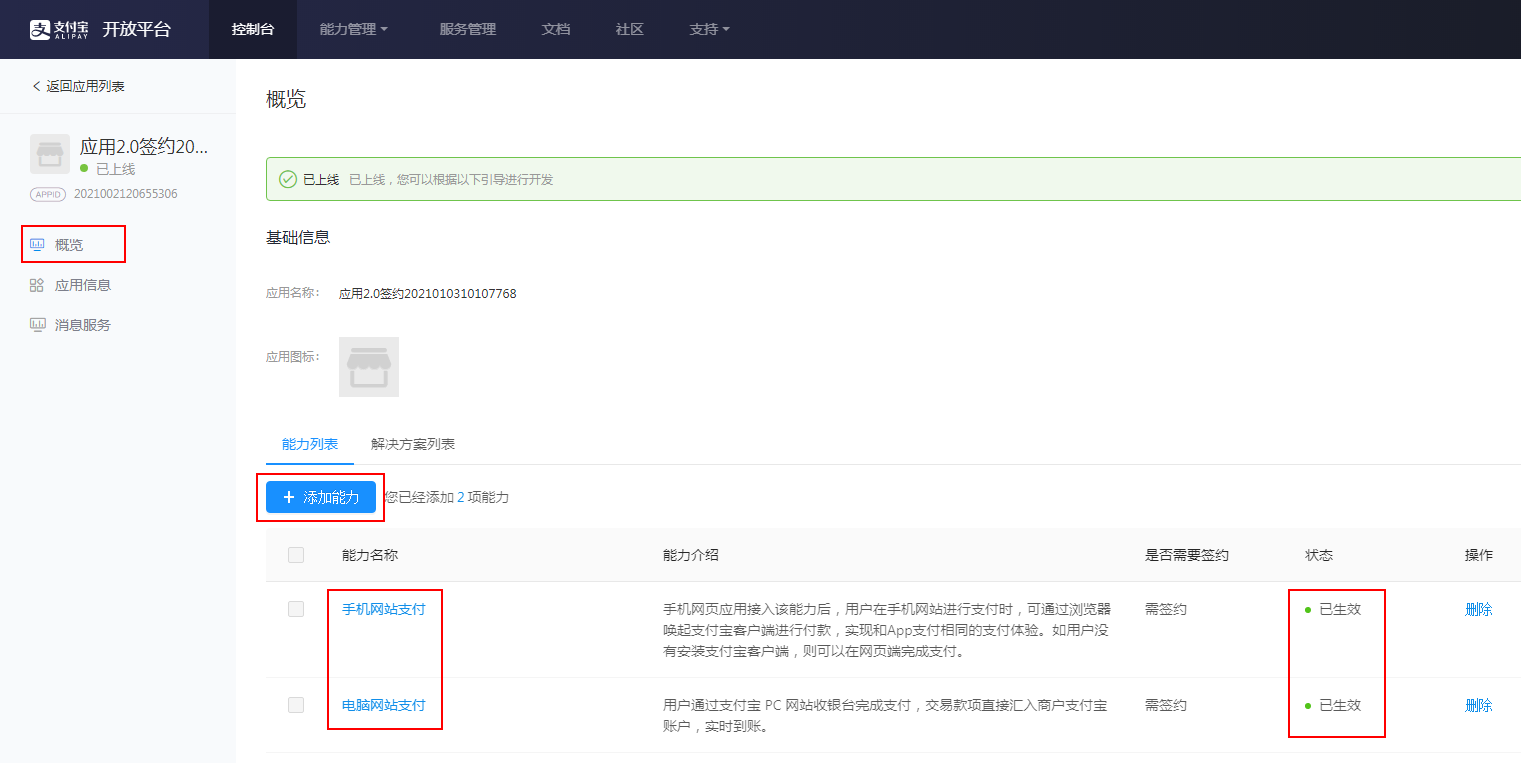This screenshot has height=763, width=1521.
Task: Open 社区 in top navigation
Action: (x=630, y=29)
